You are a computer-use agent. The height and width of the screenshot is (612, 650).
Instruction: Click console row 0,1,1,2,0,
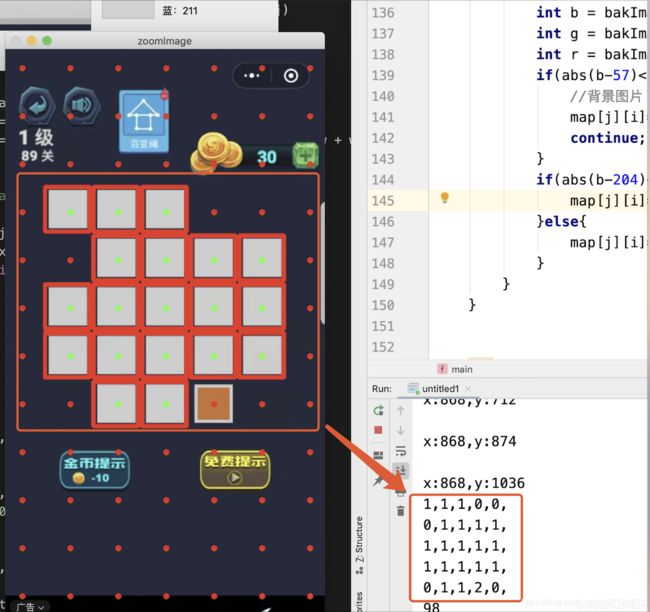tap(465, 588)
